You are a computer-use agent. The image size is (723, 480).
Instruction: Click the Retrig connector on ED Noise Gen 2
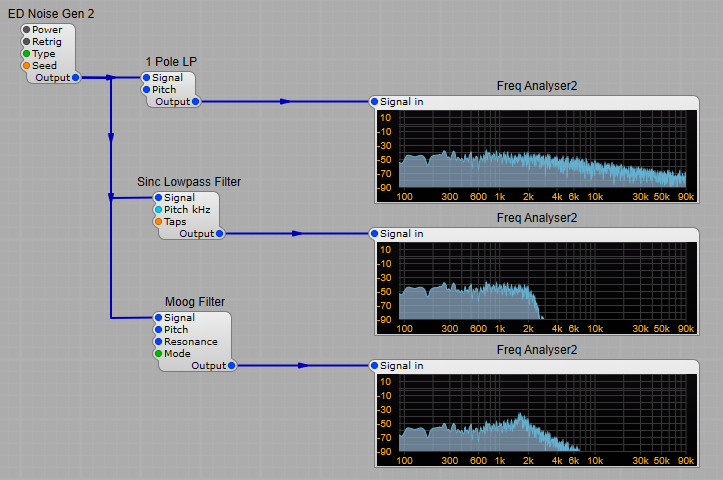pos(27,42)
